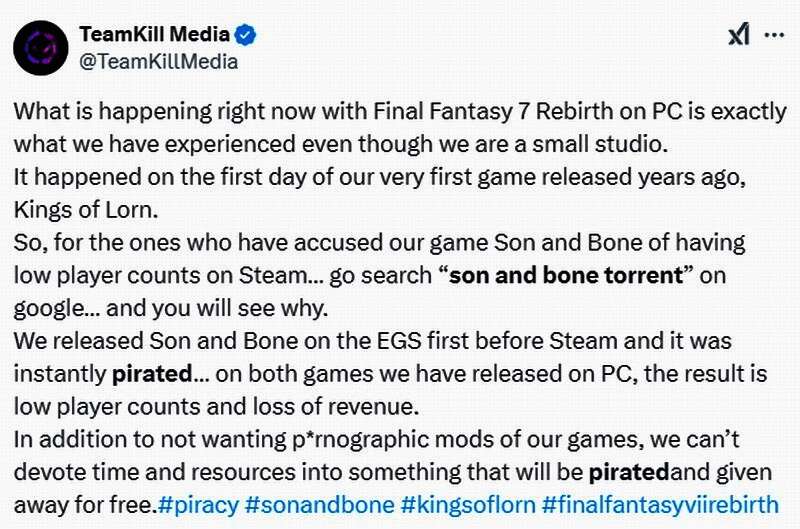
Task: Open the #piracy hashtag
Action: (196, 503)
